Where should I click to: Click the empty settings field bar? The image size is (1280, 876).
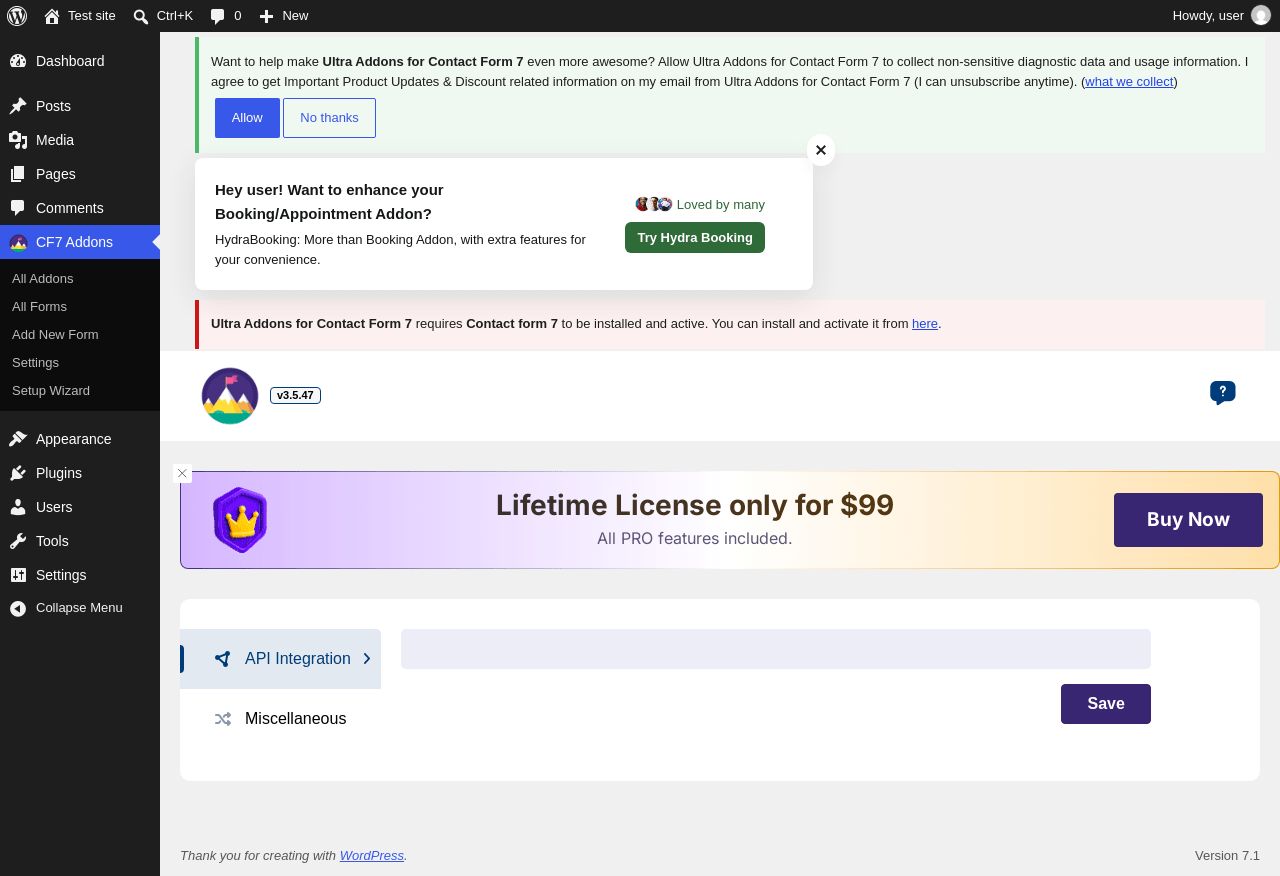776,649
